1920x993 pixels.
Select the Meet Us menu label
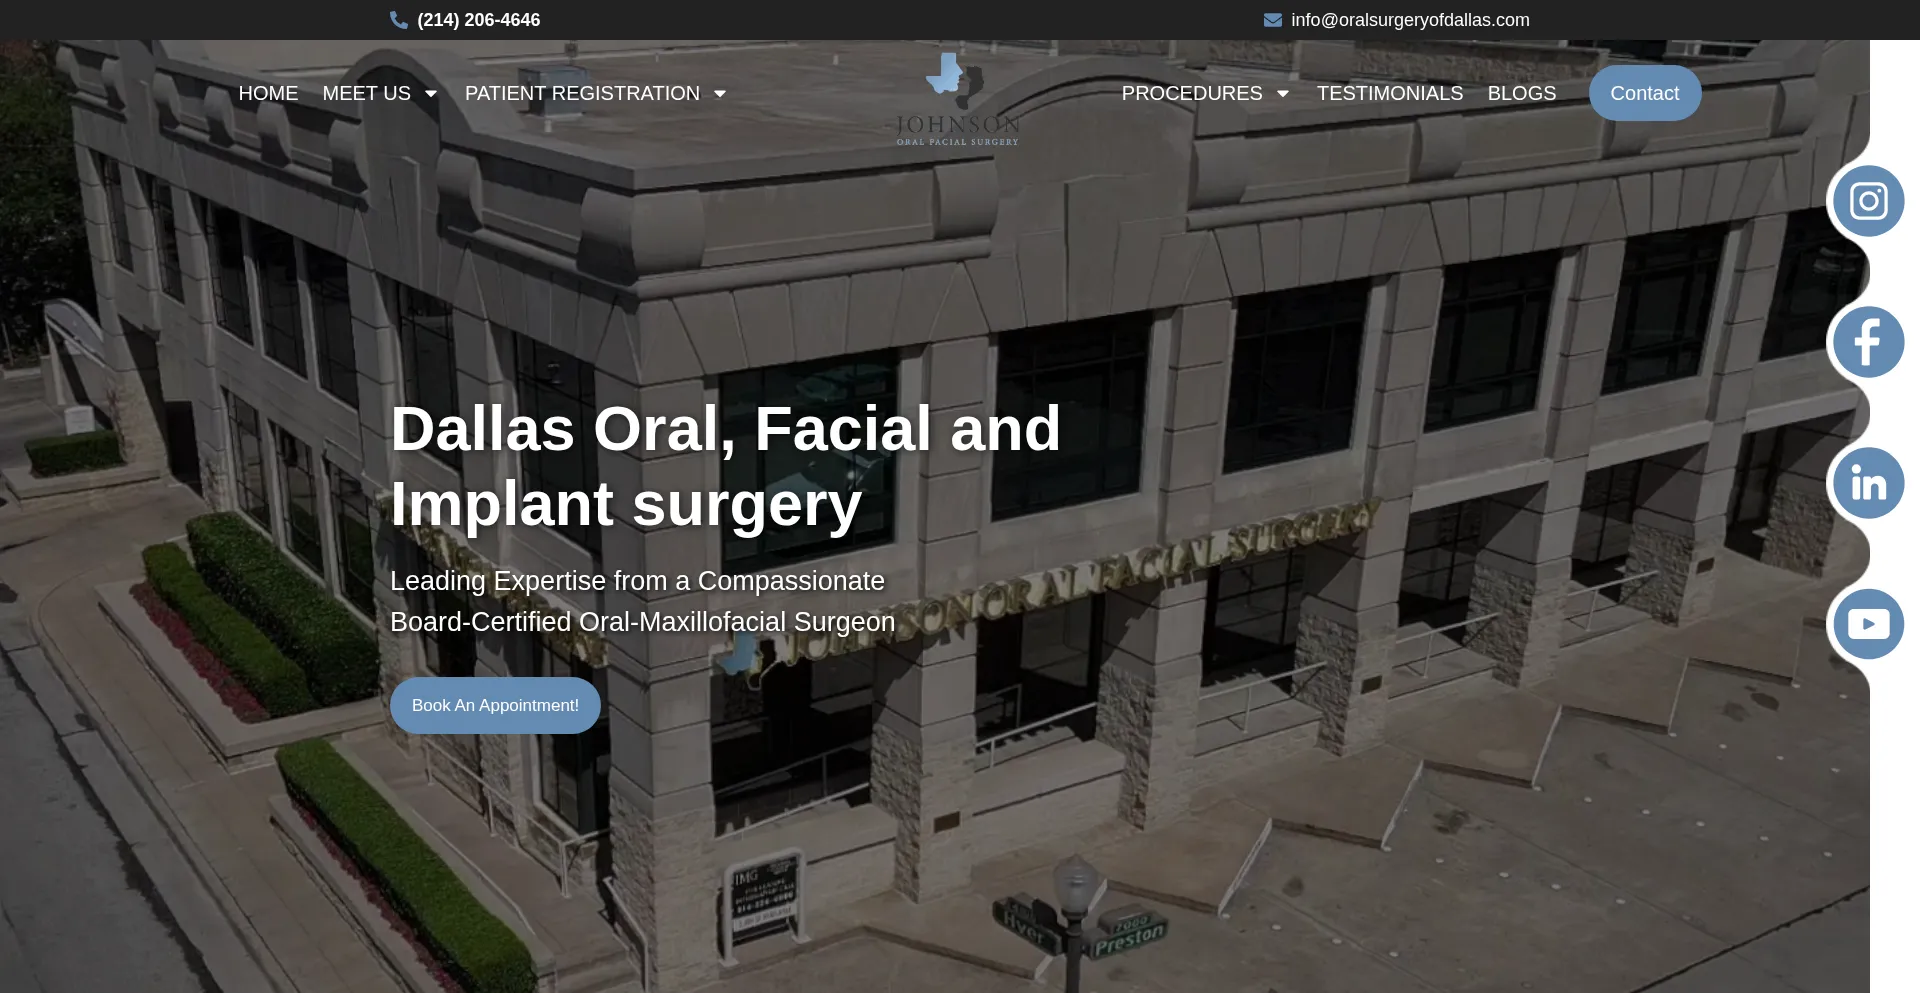366,93
